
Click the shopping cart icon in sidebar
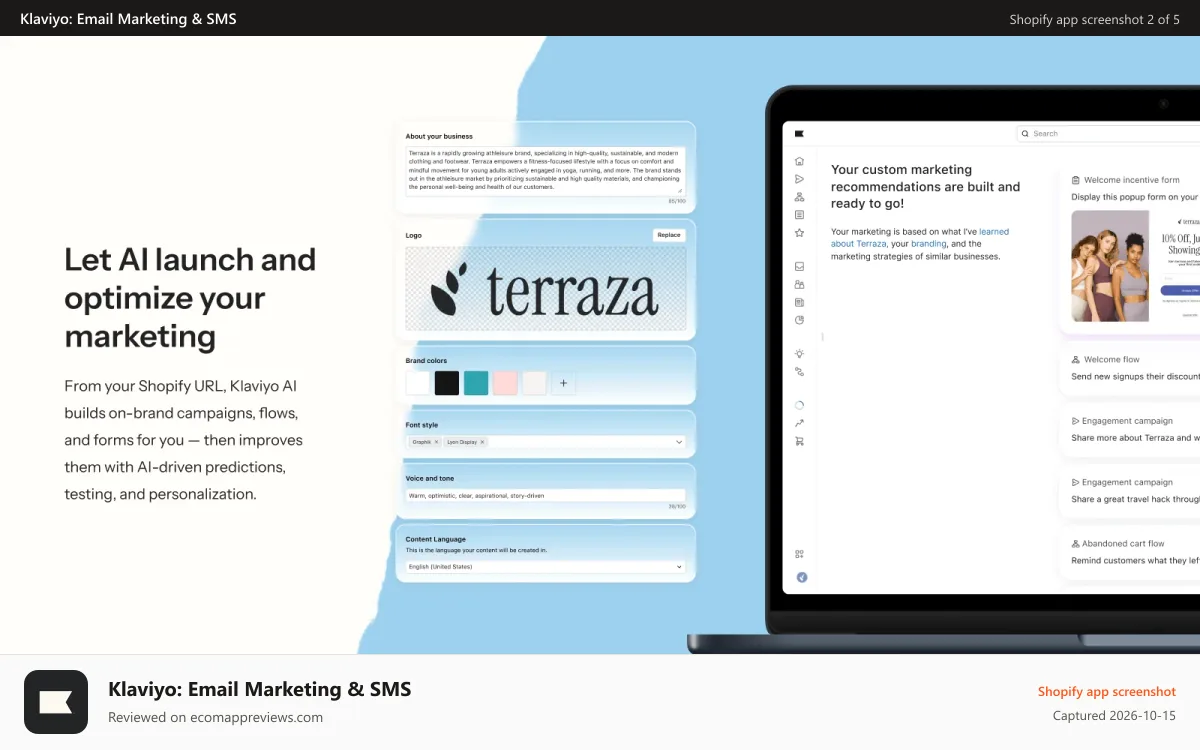coord(799,441)
